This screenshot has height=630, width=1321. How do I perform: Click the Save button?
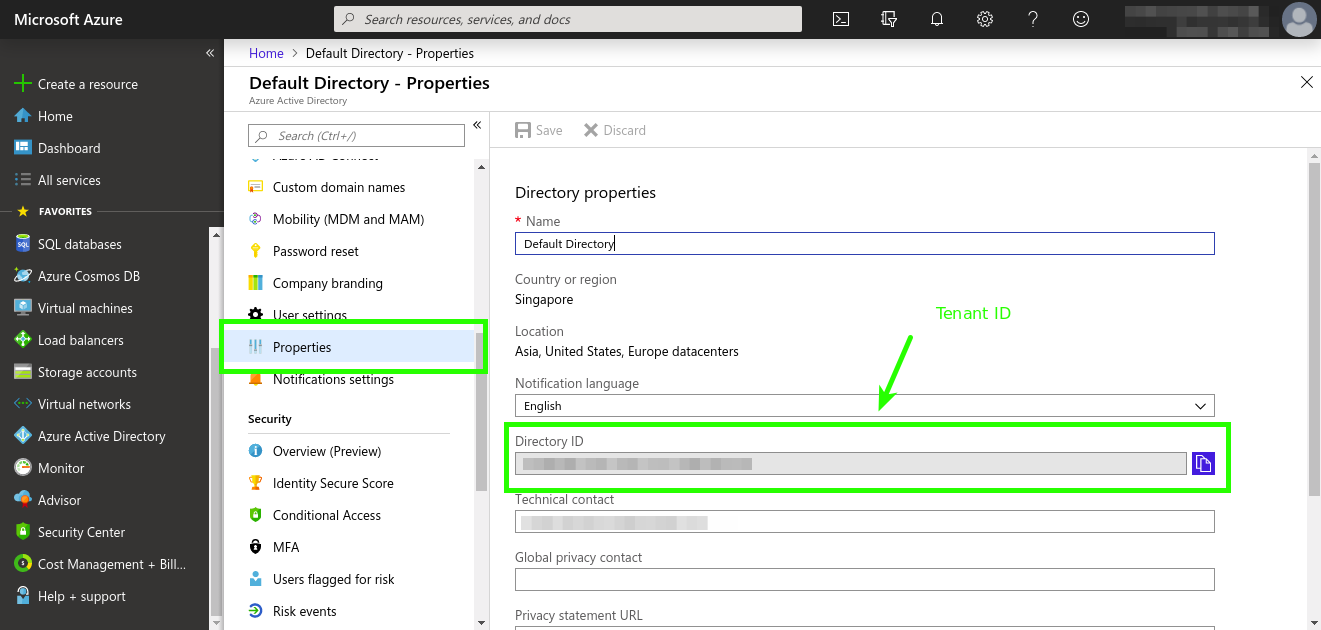pyautogui.click(x=538, y=130)
